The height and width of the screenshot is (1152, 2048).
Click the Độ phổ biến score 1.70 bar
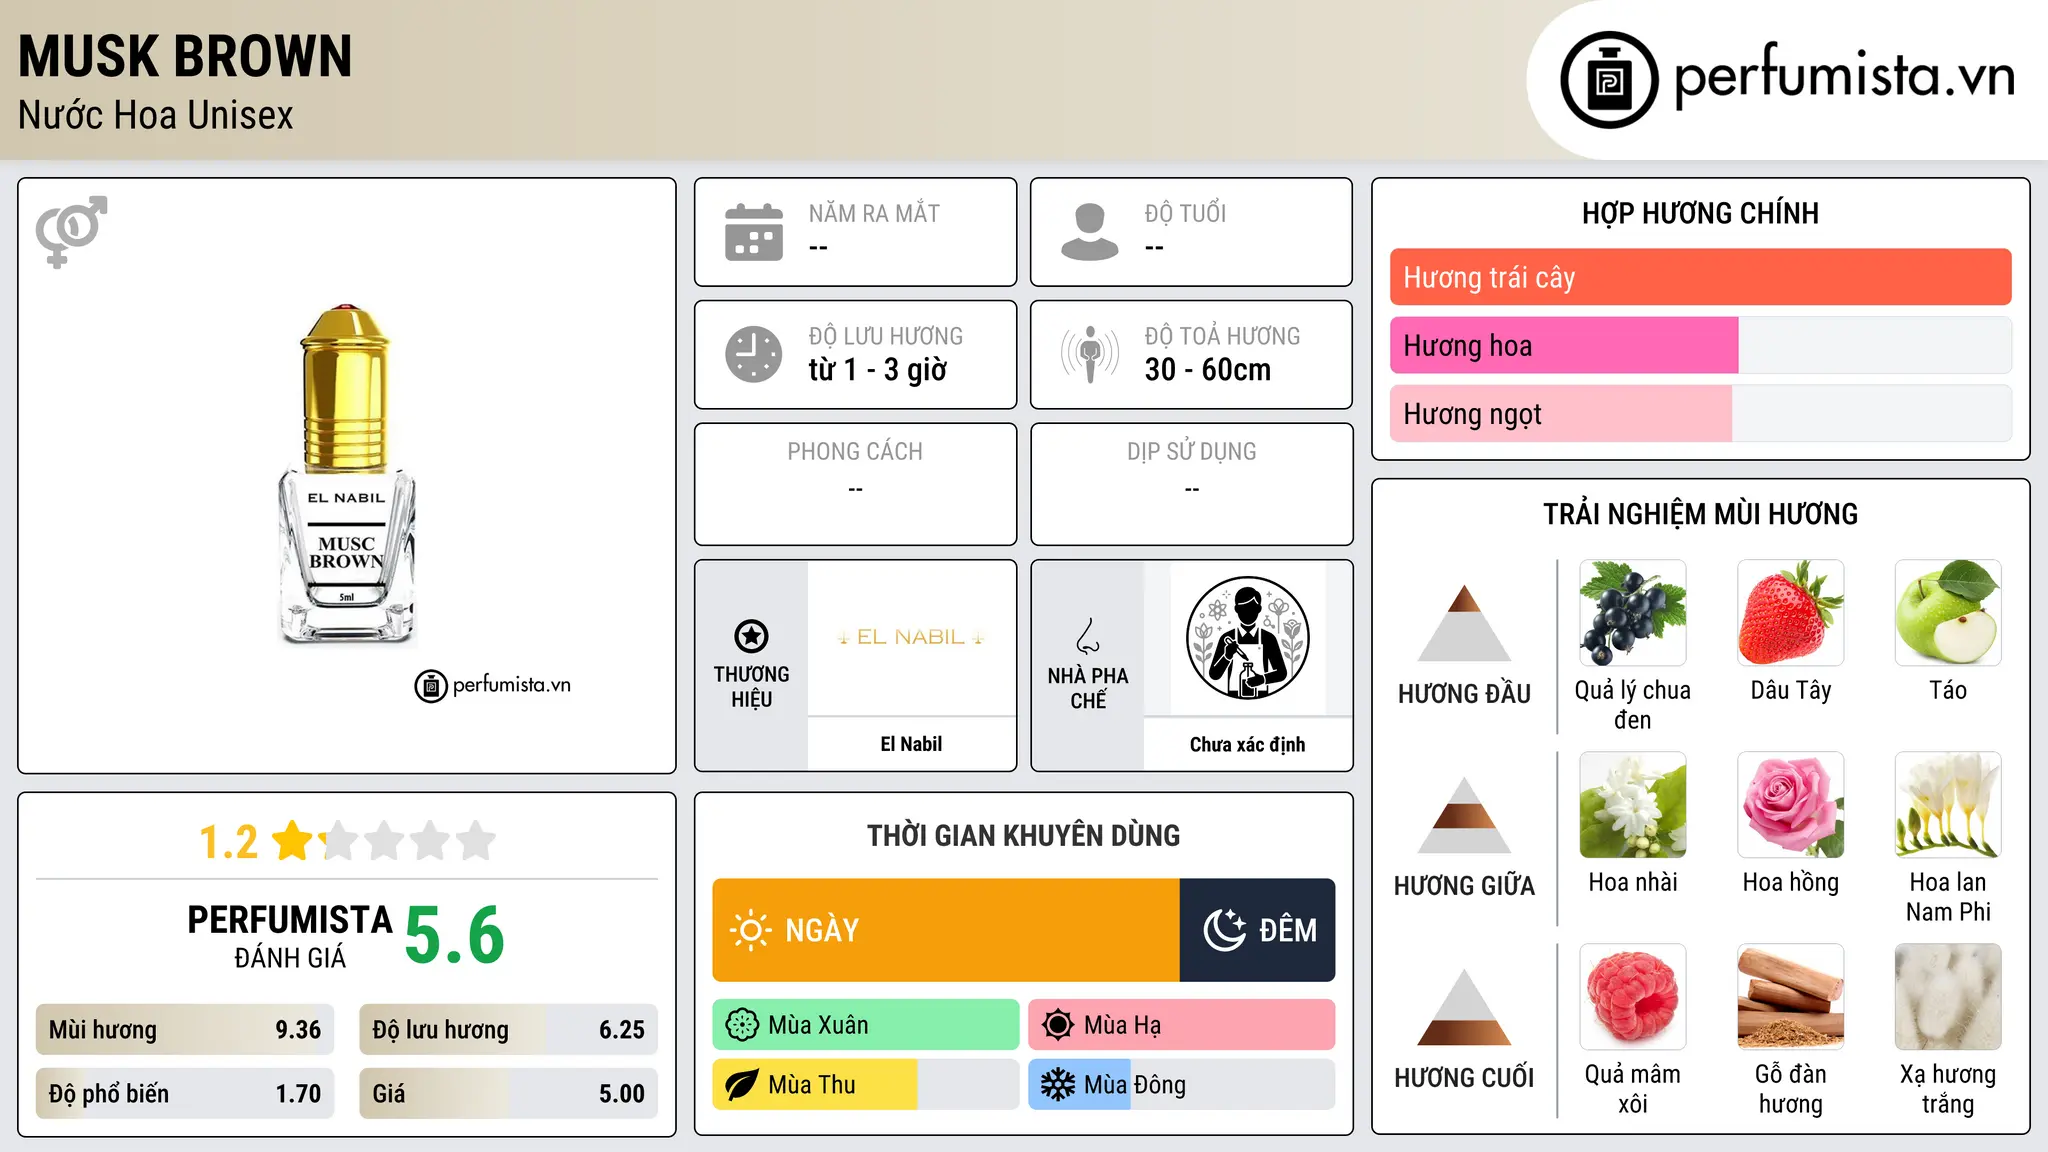(x=185, y=1093)
